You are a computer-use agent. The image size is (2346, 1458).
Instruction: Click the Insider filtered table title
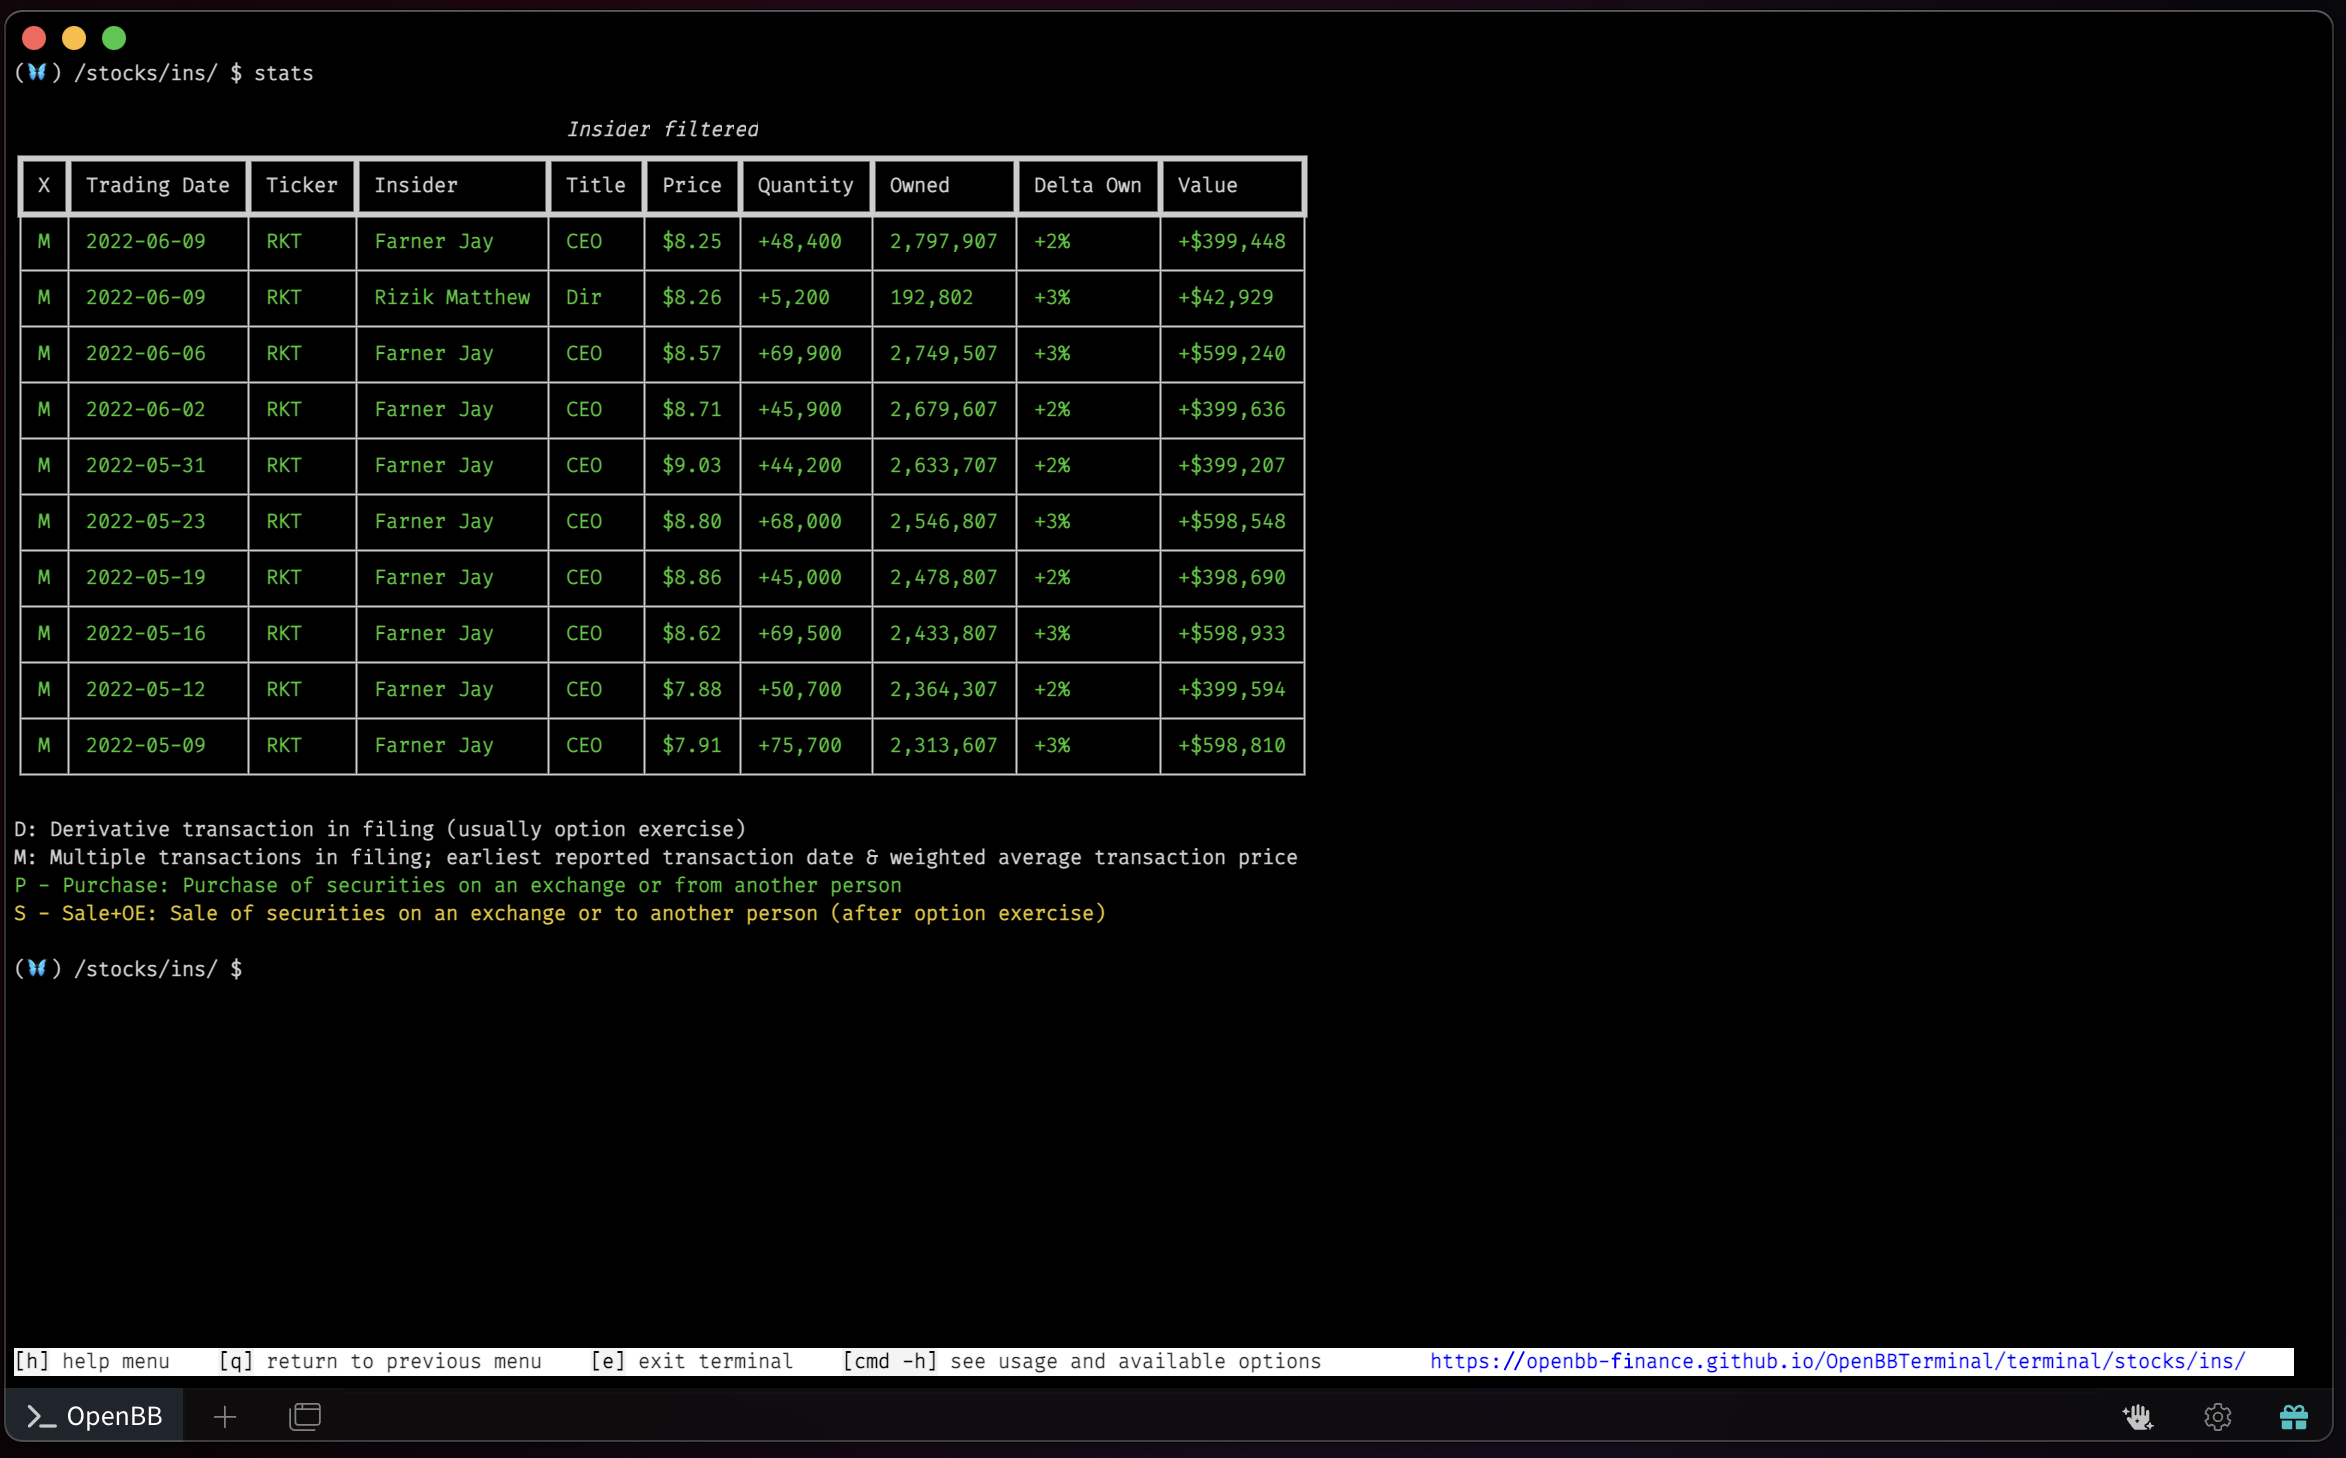662,129
